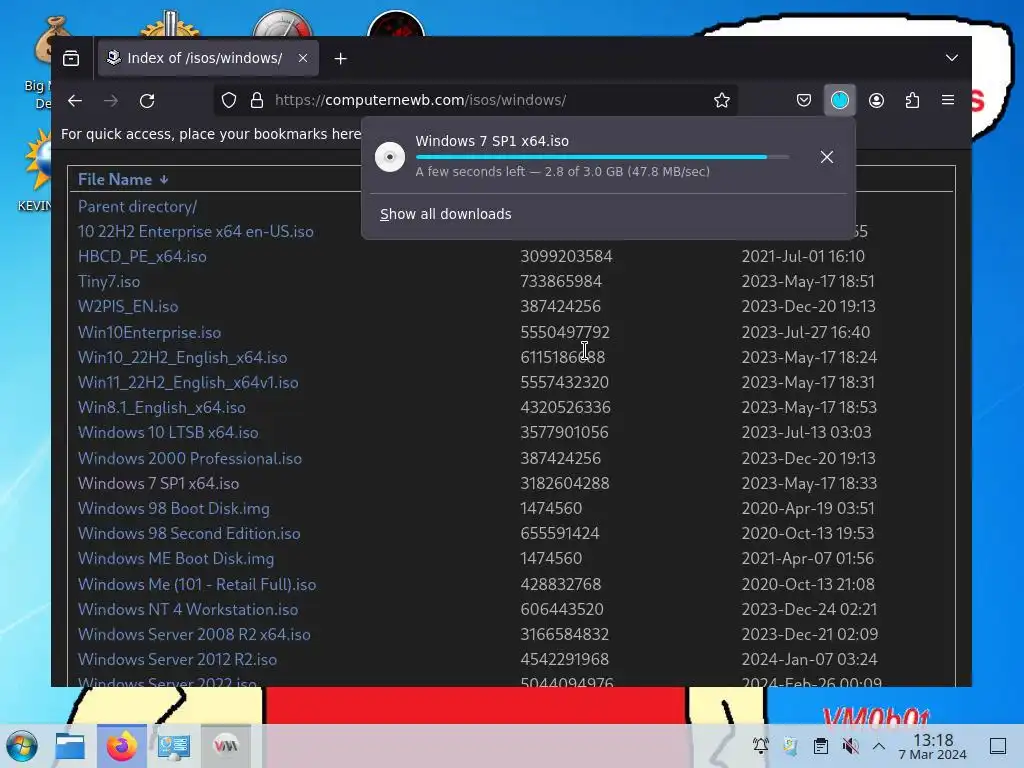Download Windows NT 4 Workstation.iso

[187, 609]
